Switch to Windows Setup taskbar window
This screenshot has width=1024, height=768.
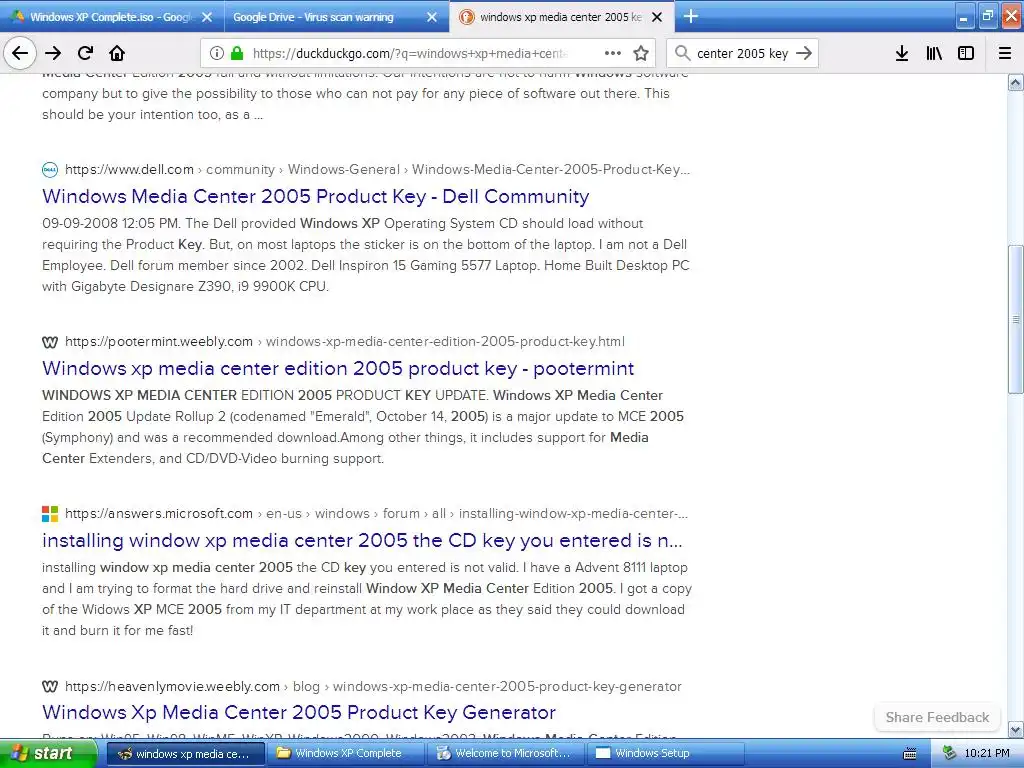(666, 753)
